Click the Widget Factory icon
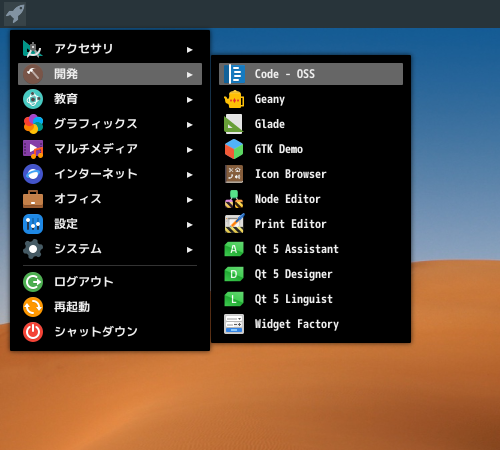Image resolution: width=500 pixels, height=450 pixels. (x=234, y=324)
